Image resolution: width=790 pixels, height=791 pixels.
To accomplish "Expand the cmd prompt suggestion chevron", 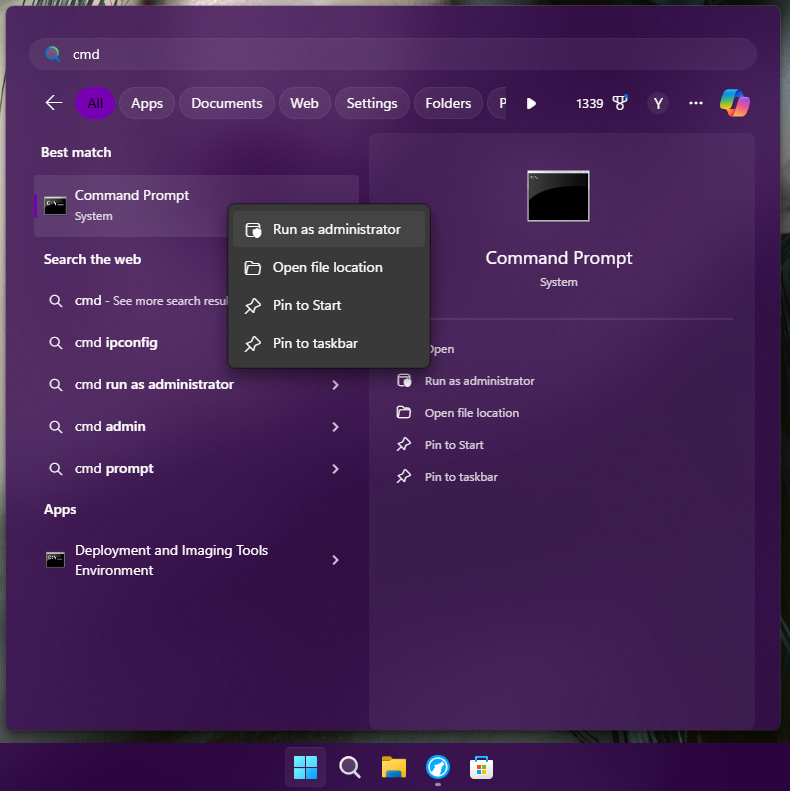I will point(335,469).
